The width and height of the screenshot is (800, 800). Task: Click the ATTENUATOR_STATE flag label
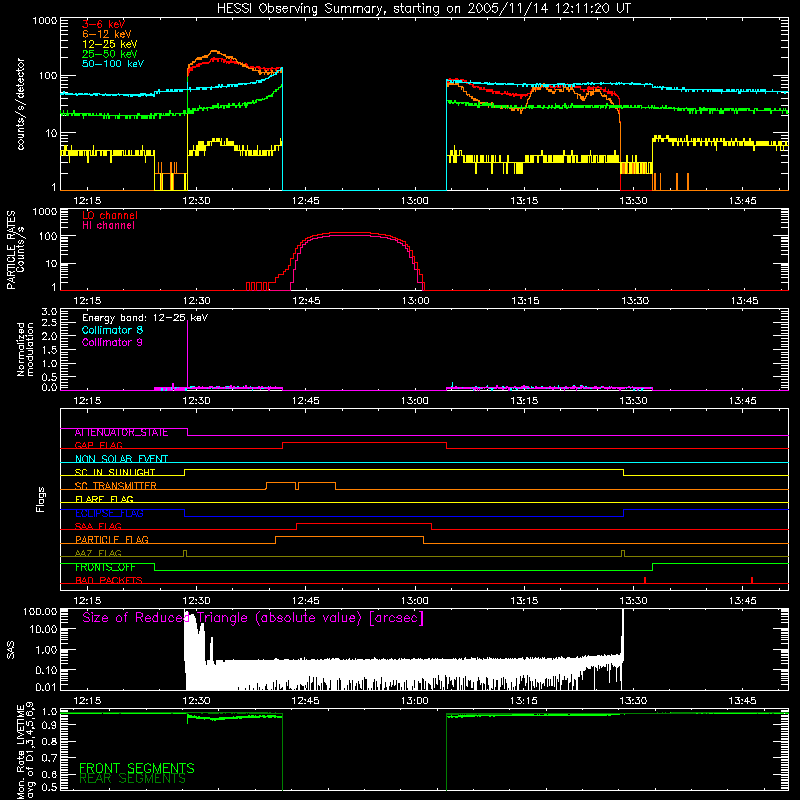point(121,433)
